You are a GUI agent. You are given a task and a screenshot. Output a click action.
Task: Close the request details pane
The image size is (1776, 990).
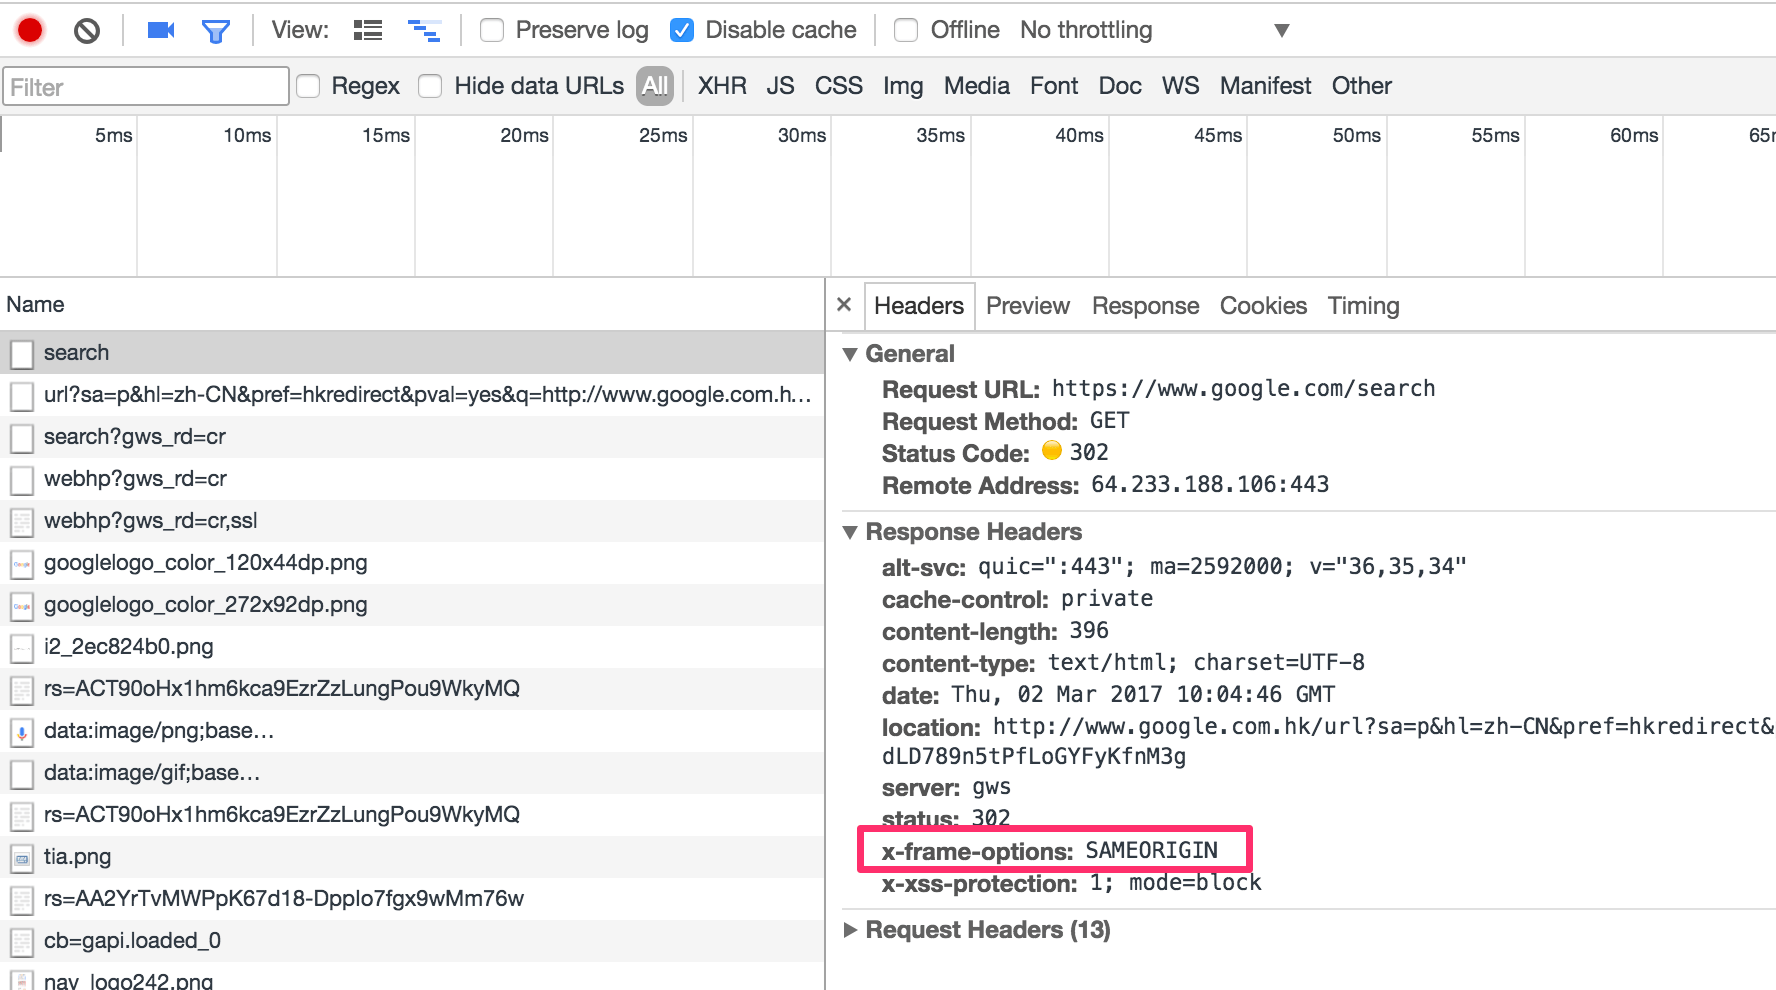[844, 305]
